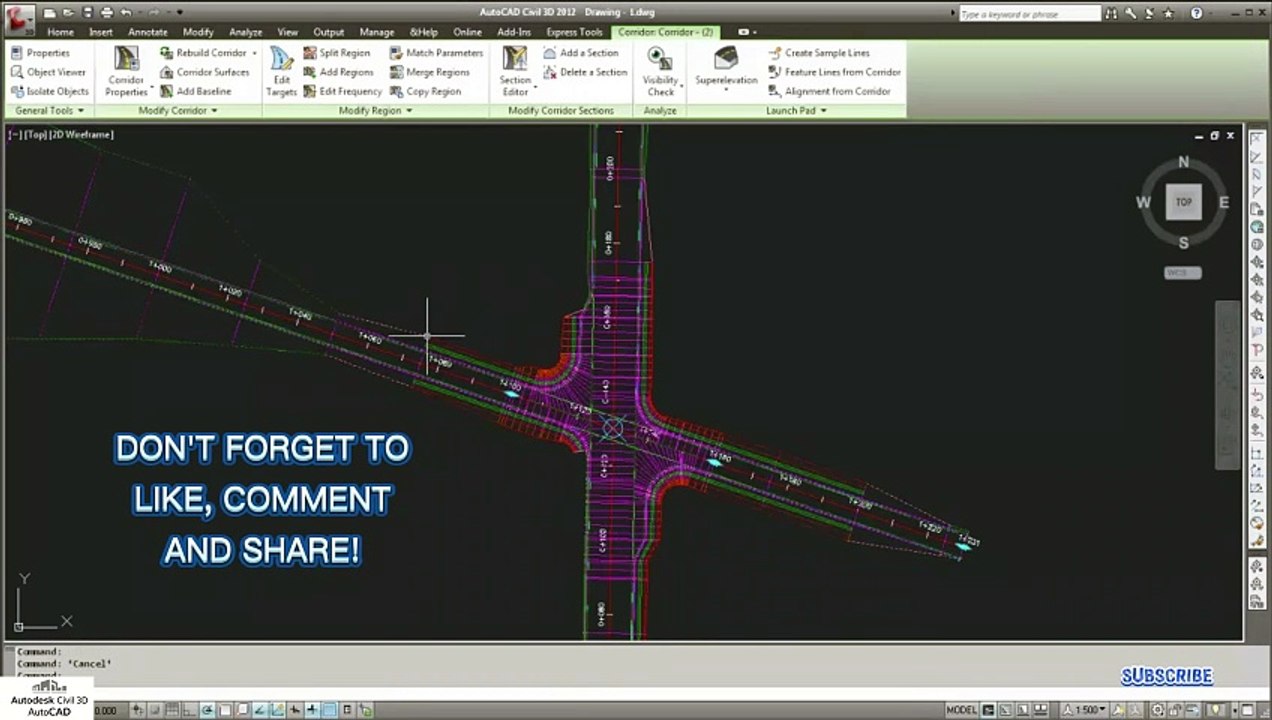Click Merge Regions
Image resolution: width=1272 pixels, height=720 pixels.
430,72
